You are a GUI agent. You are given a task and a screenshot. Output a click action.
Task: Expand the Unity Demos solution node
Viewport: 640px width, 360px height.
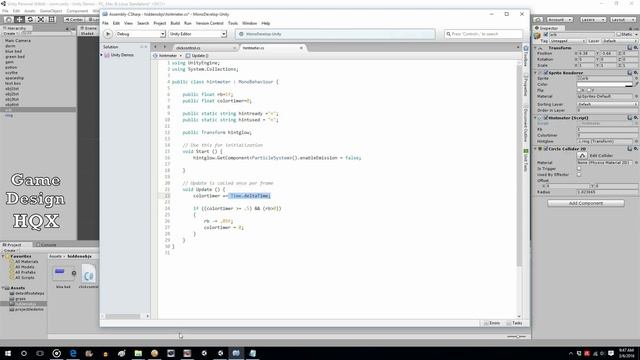pos(102,55)
